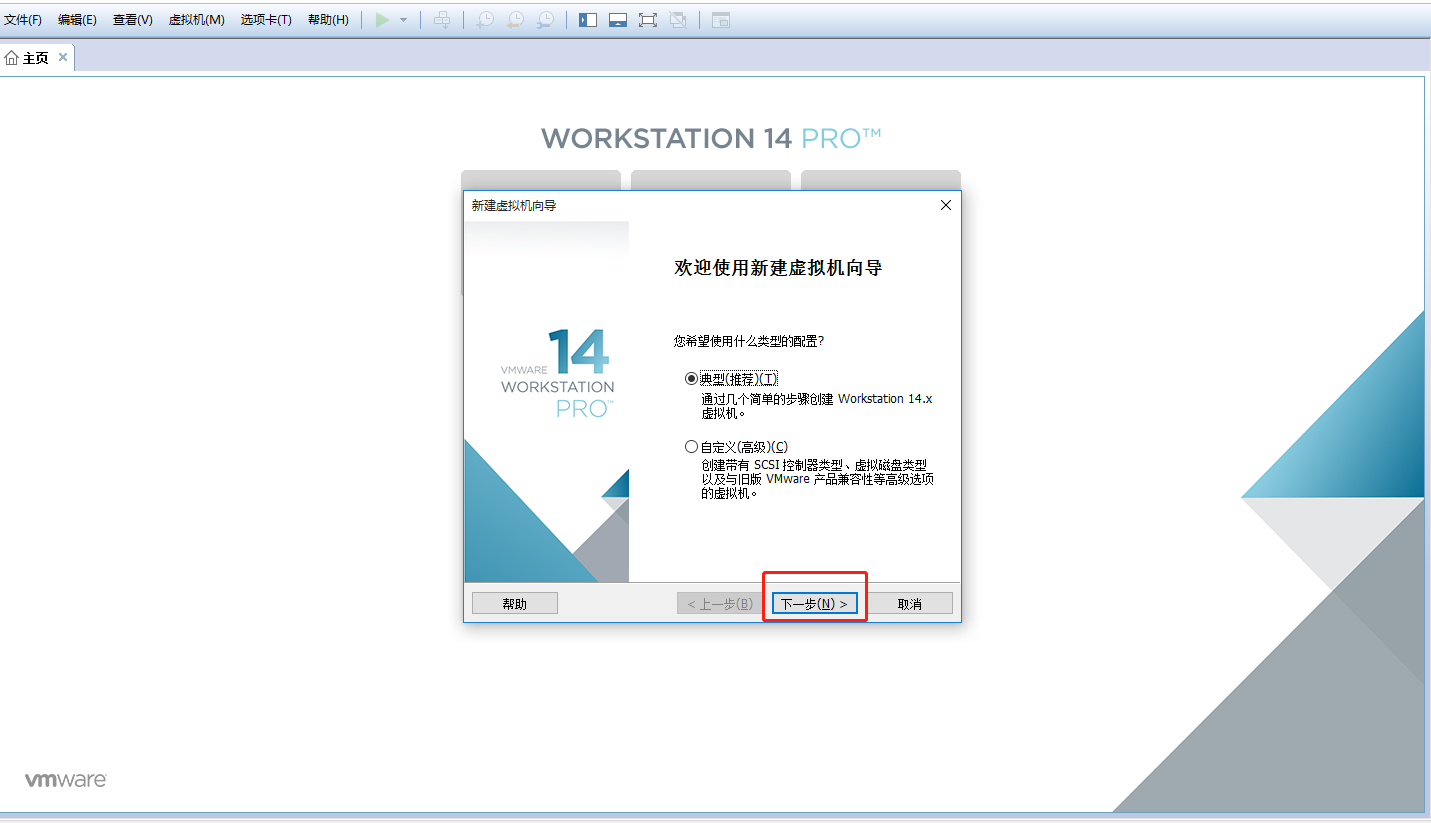
Task: Open the 选项卡(T) menu
Action: tap(266, 20)
